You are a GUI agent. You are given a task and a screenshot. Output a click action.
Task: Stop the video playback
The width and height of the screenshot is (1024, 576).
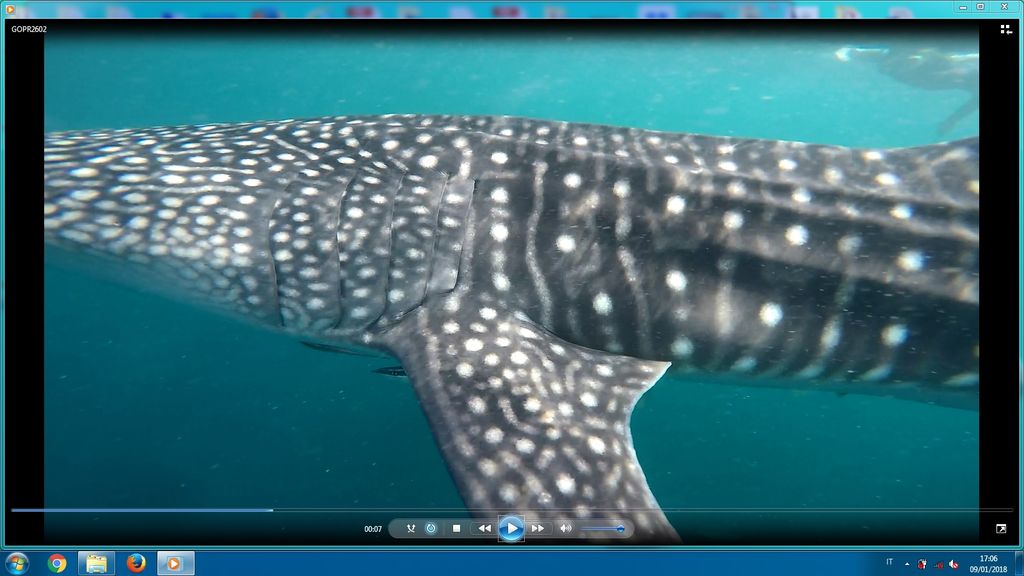[x=456, y=528]
